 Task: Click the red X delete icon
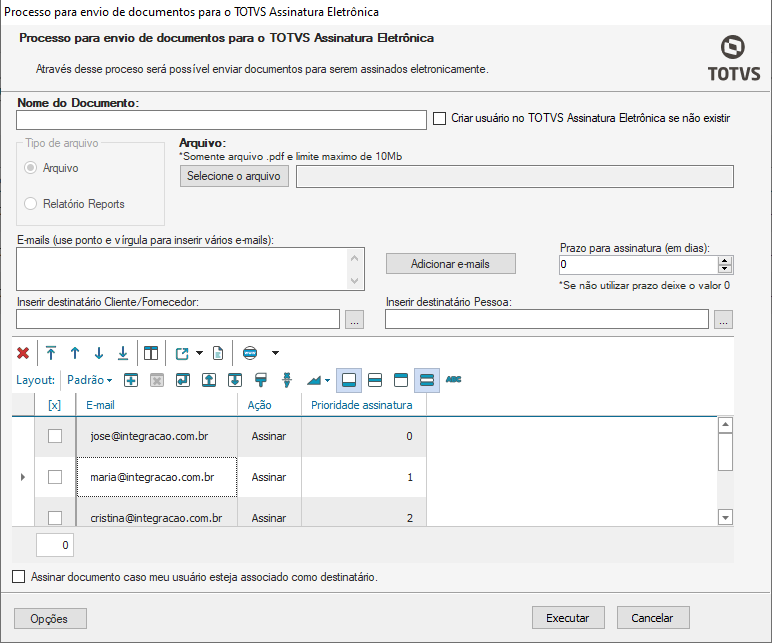tap(23, 353)
